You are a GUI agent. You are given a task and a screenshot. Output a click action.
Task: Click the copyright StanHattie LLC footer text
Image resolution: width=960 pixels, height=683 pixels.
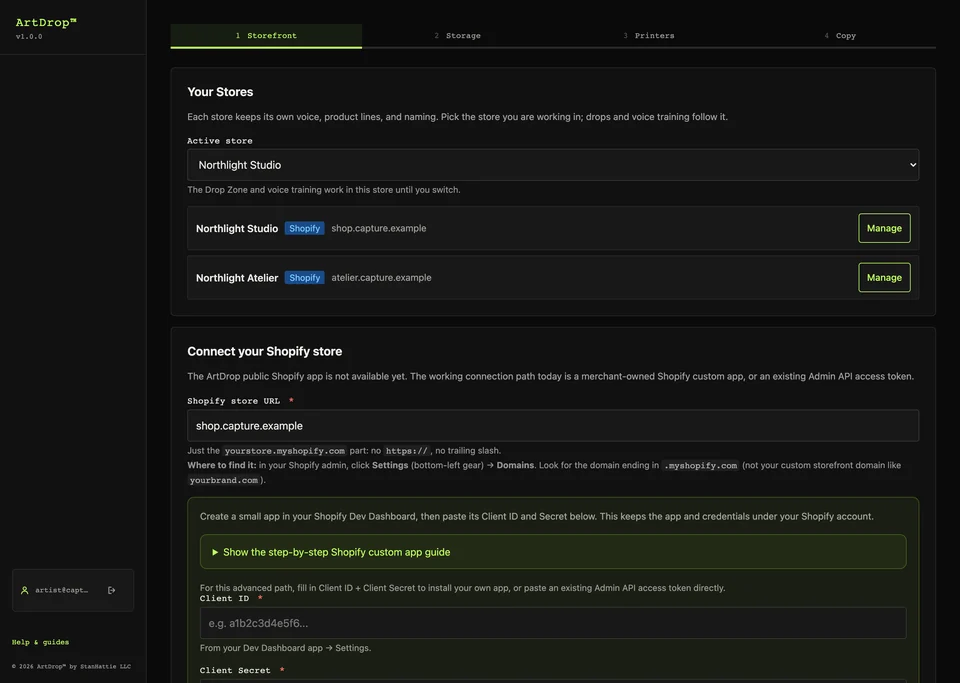71,666
